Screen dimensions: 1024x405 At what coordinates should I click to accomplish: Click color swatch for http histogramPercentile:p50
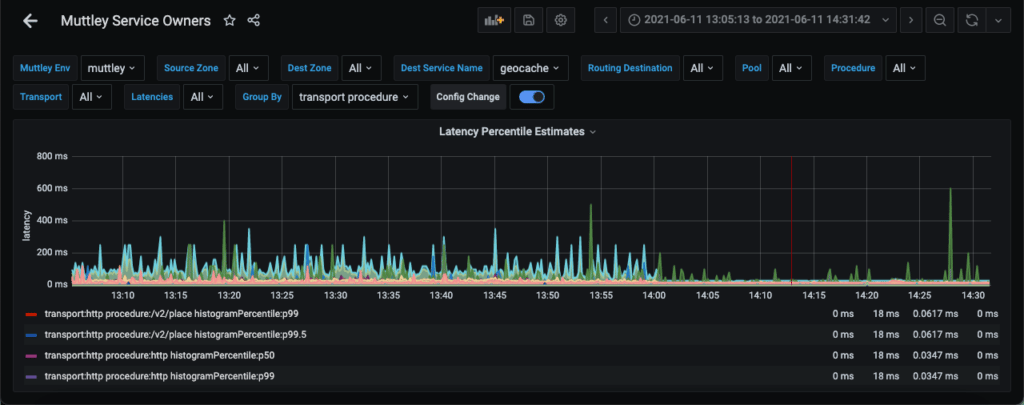click(x=31, y=355)
